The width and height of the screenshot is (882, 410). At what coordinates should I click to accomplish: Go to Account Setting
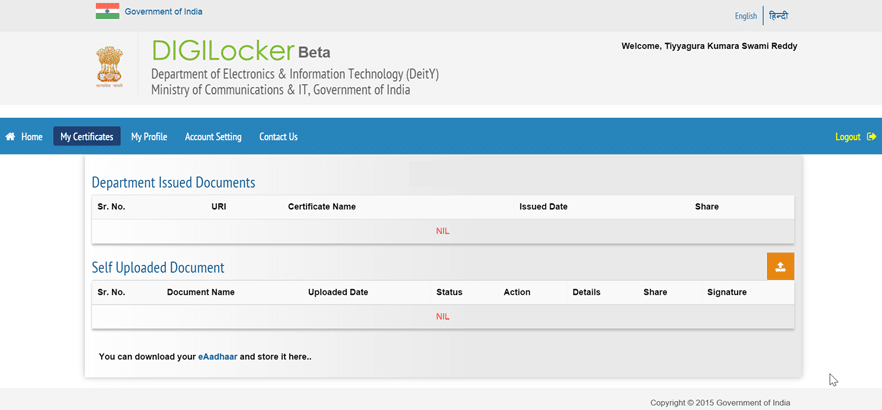coord(213,137)
